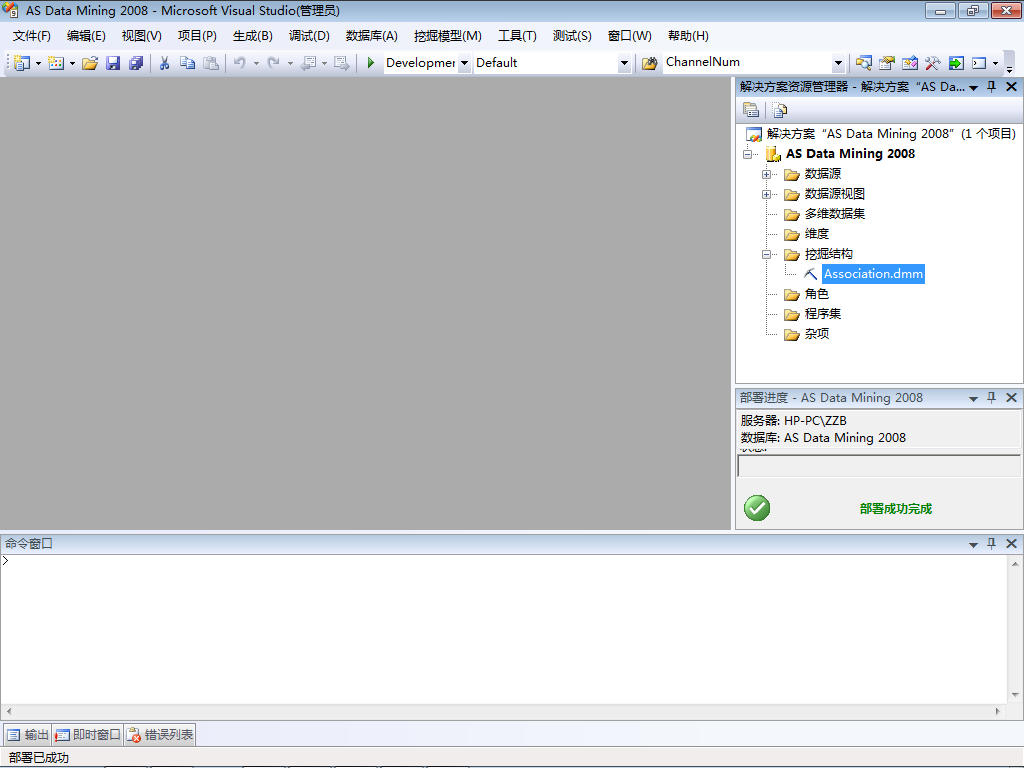The width and height of the screenshot is (1024, 768).
Task: Open the 编辑(E) menu
Action: click(86, 36)
